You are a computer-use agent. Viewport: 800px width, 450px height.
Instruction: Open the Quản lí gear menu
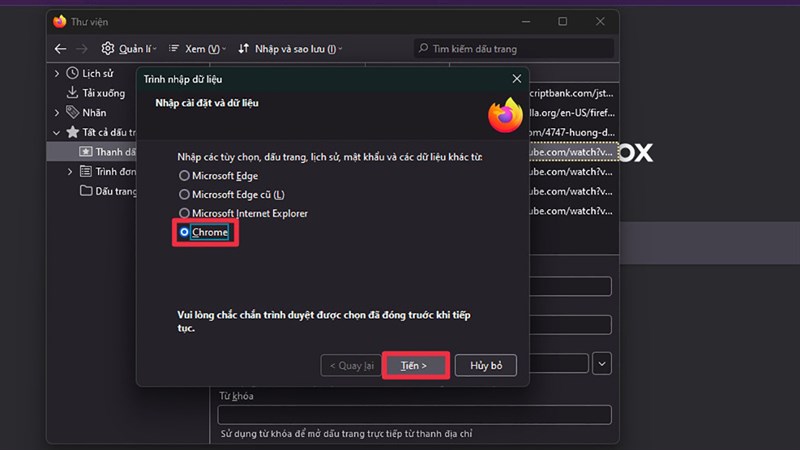129,49
